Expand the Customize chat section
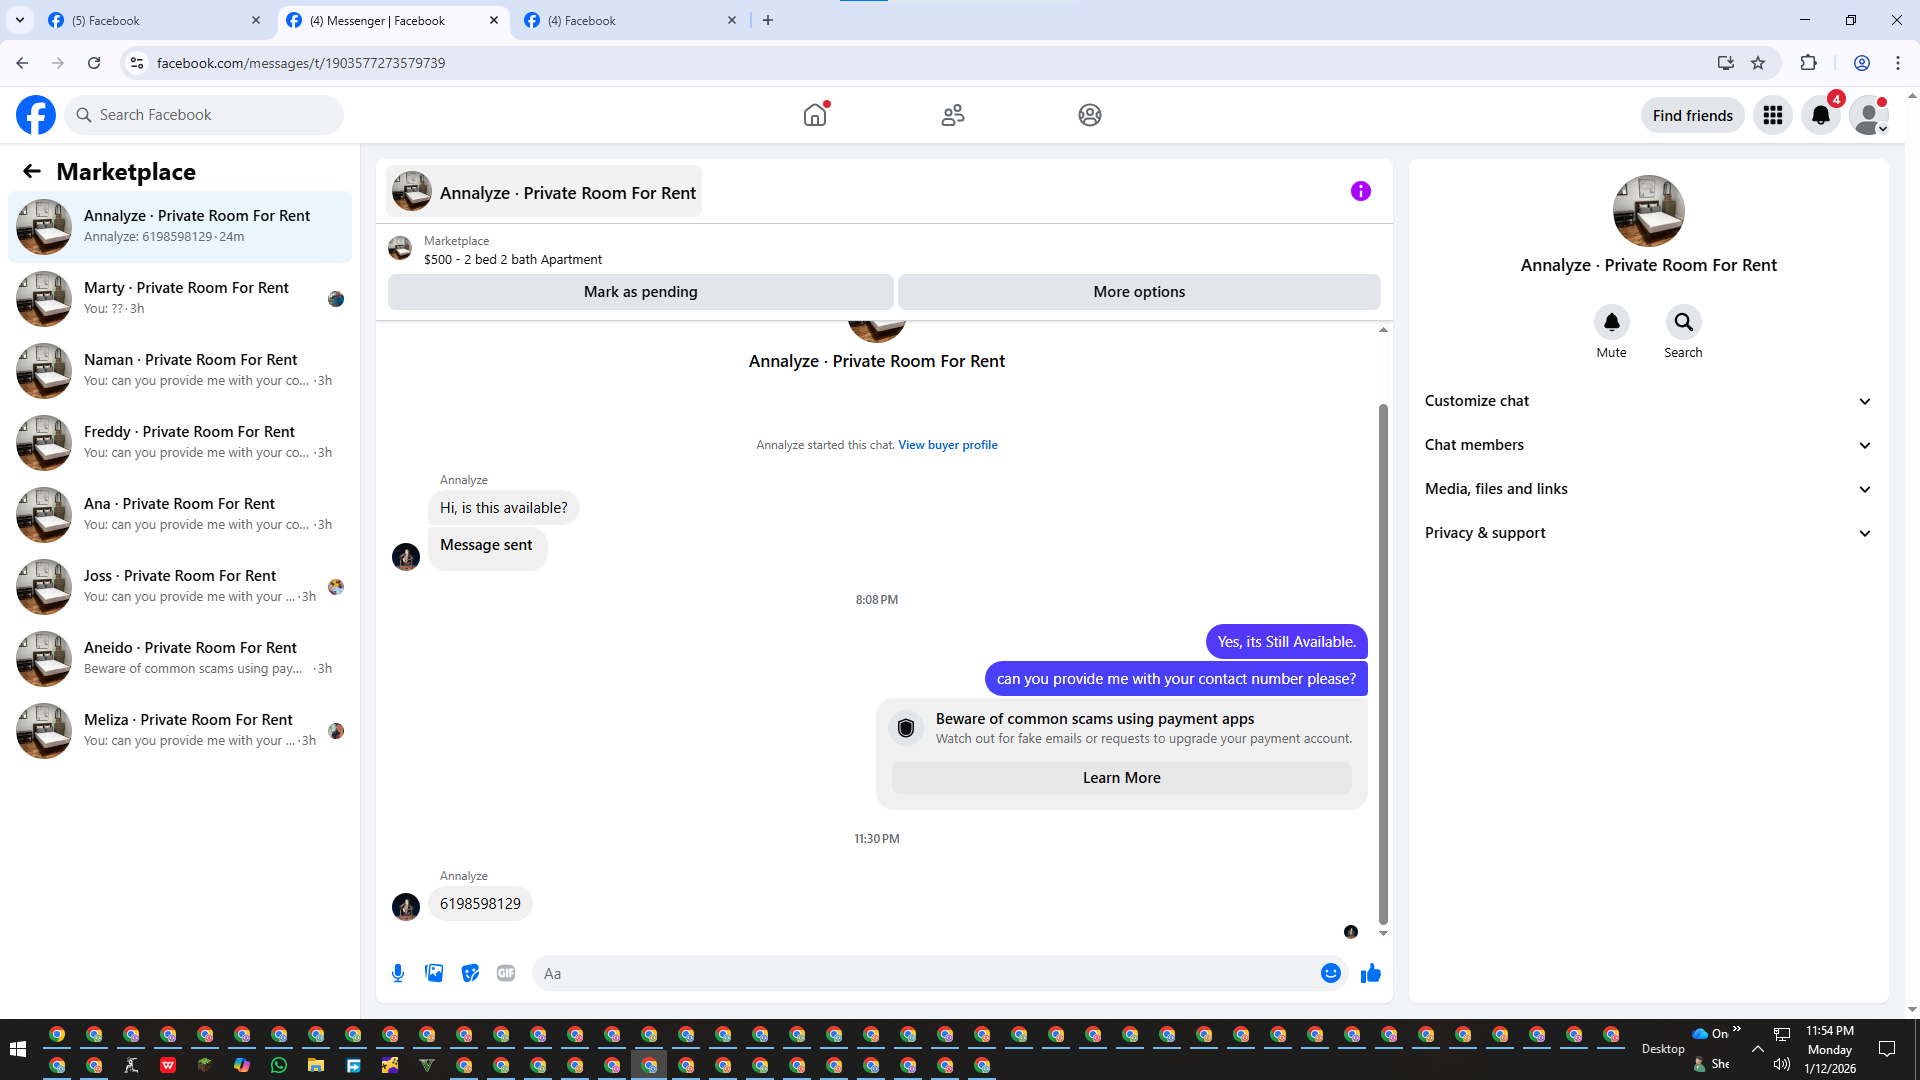The image size is (1920, 1080). 1647,401
